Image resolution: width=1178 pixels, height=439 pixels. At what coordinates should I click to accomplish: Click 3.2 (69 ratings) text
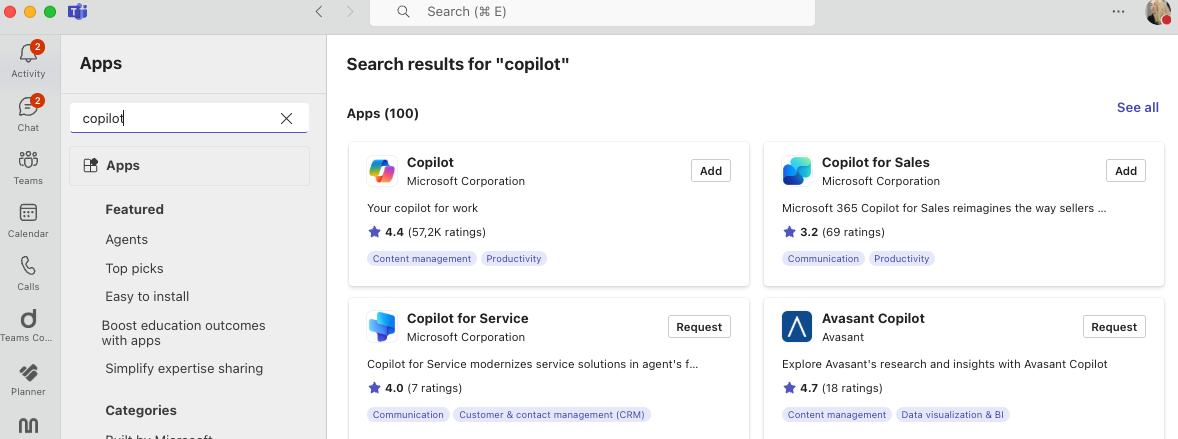[843, 232]
